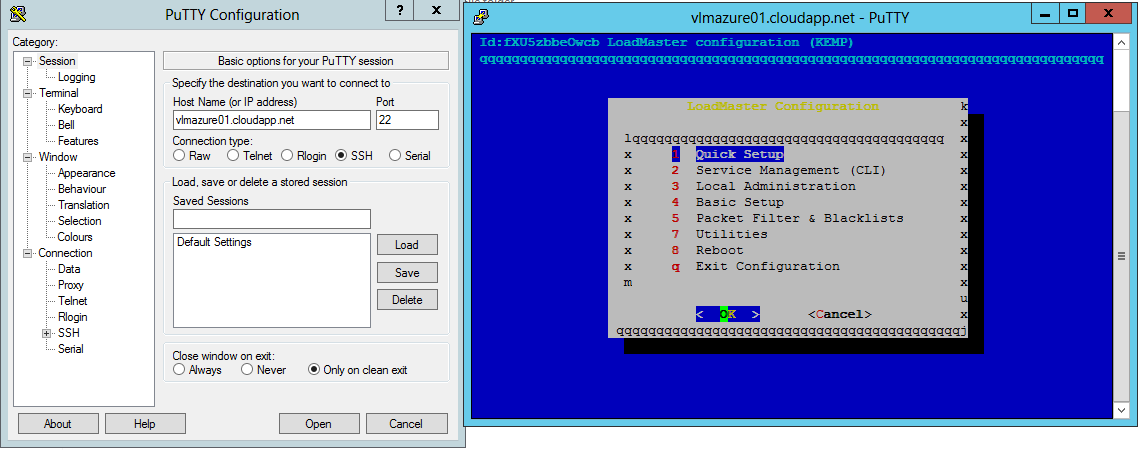Click the PuTTY Configuration title bar icon
Image resolution: width=1140 pixels, height=450 pixels.
click(x=17, y=12)
